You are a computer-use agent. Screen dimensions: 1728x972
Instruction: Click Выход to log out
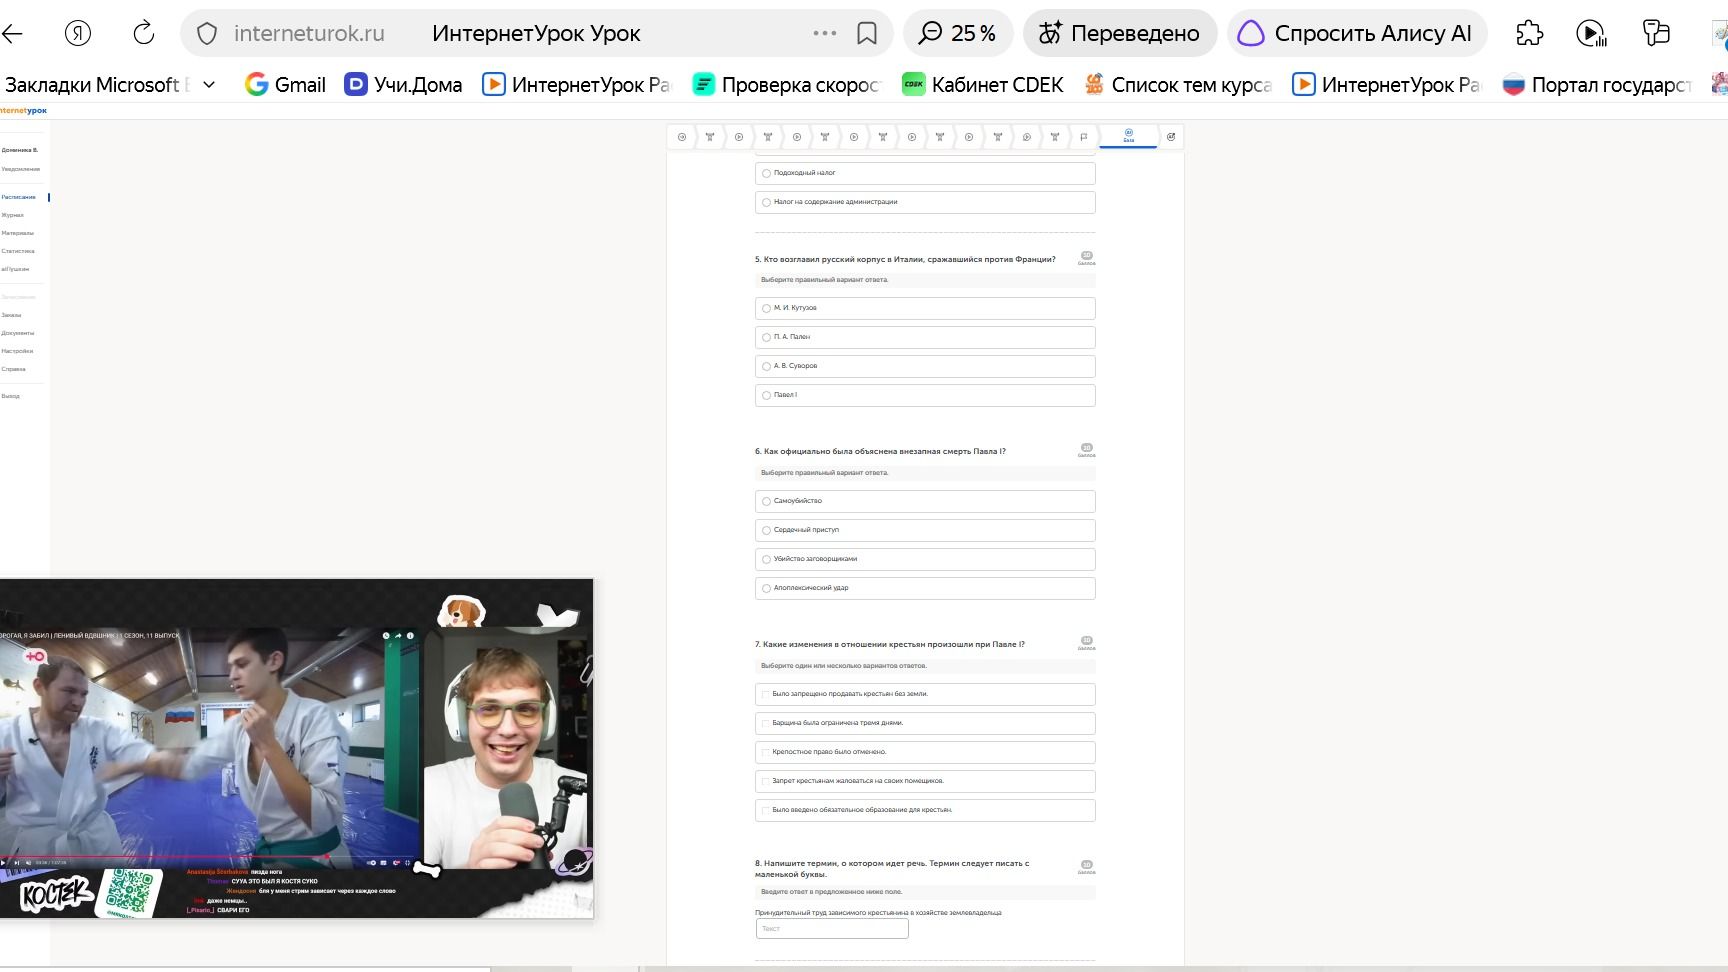11,396
